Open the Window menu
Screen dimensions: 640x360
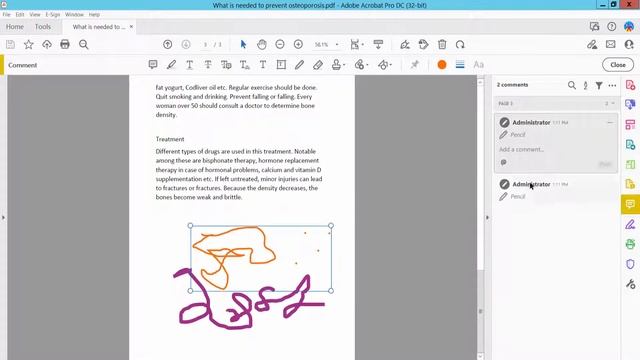[x=74, y=14]
